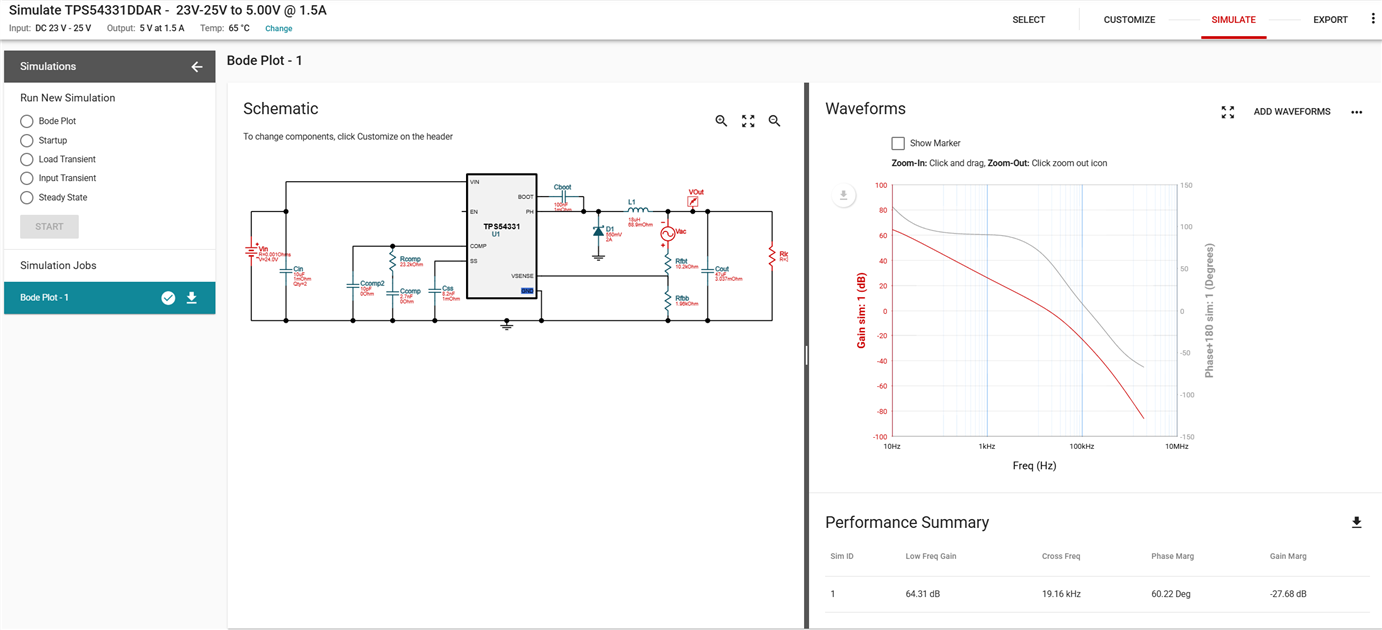Click the Sim ID column header
Screen dimensions: 1382x630
tap(842, 556)
